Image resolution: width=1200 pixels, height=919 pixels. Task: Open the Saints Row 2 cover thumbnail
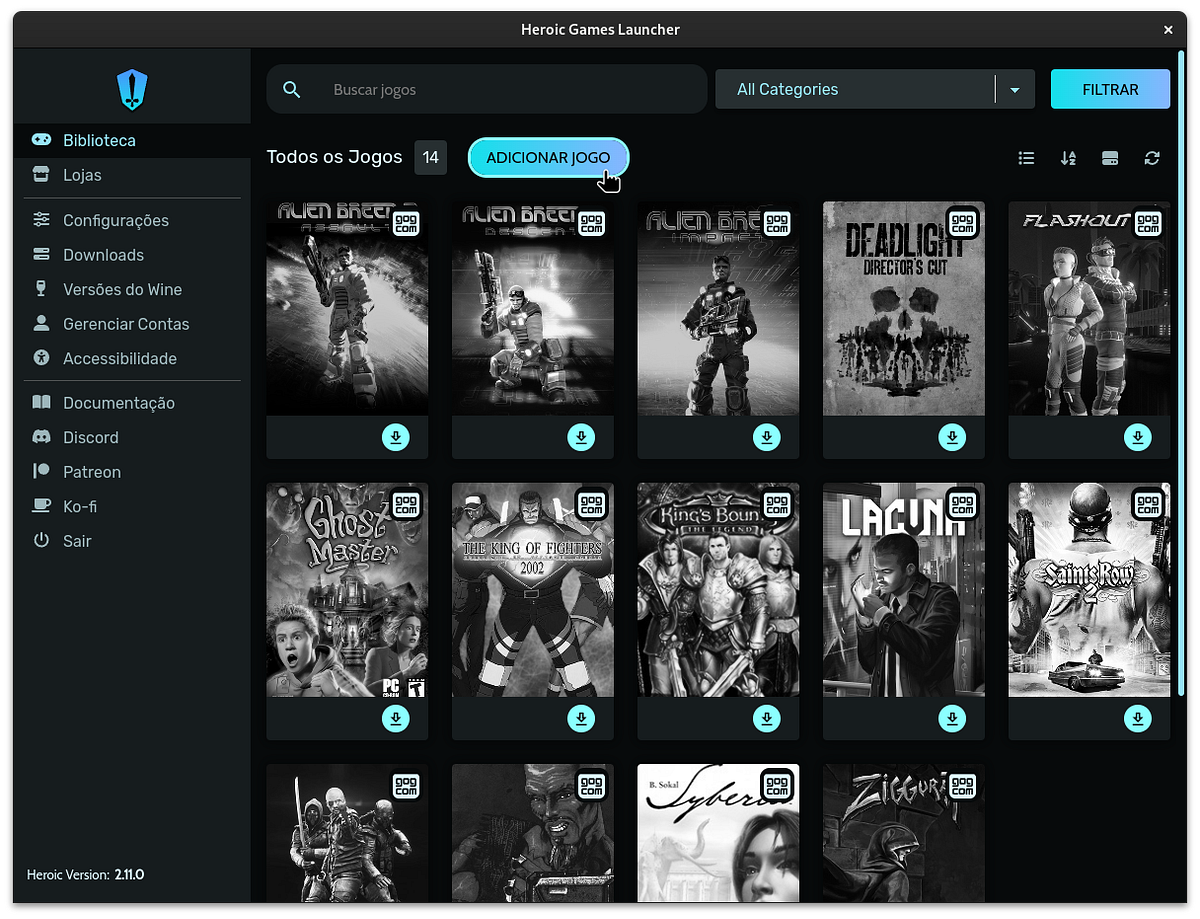point(1089,590)
